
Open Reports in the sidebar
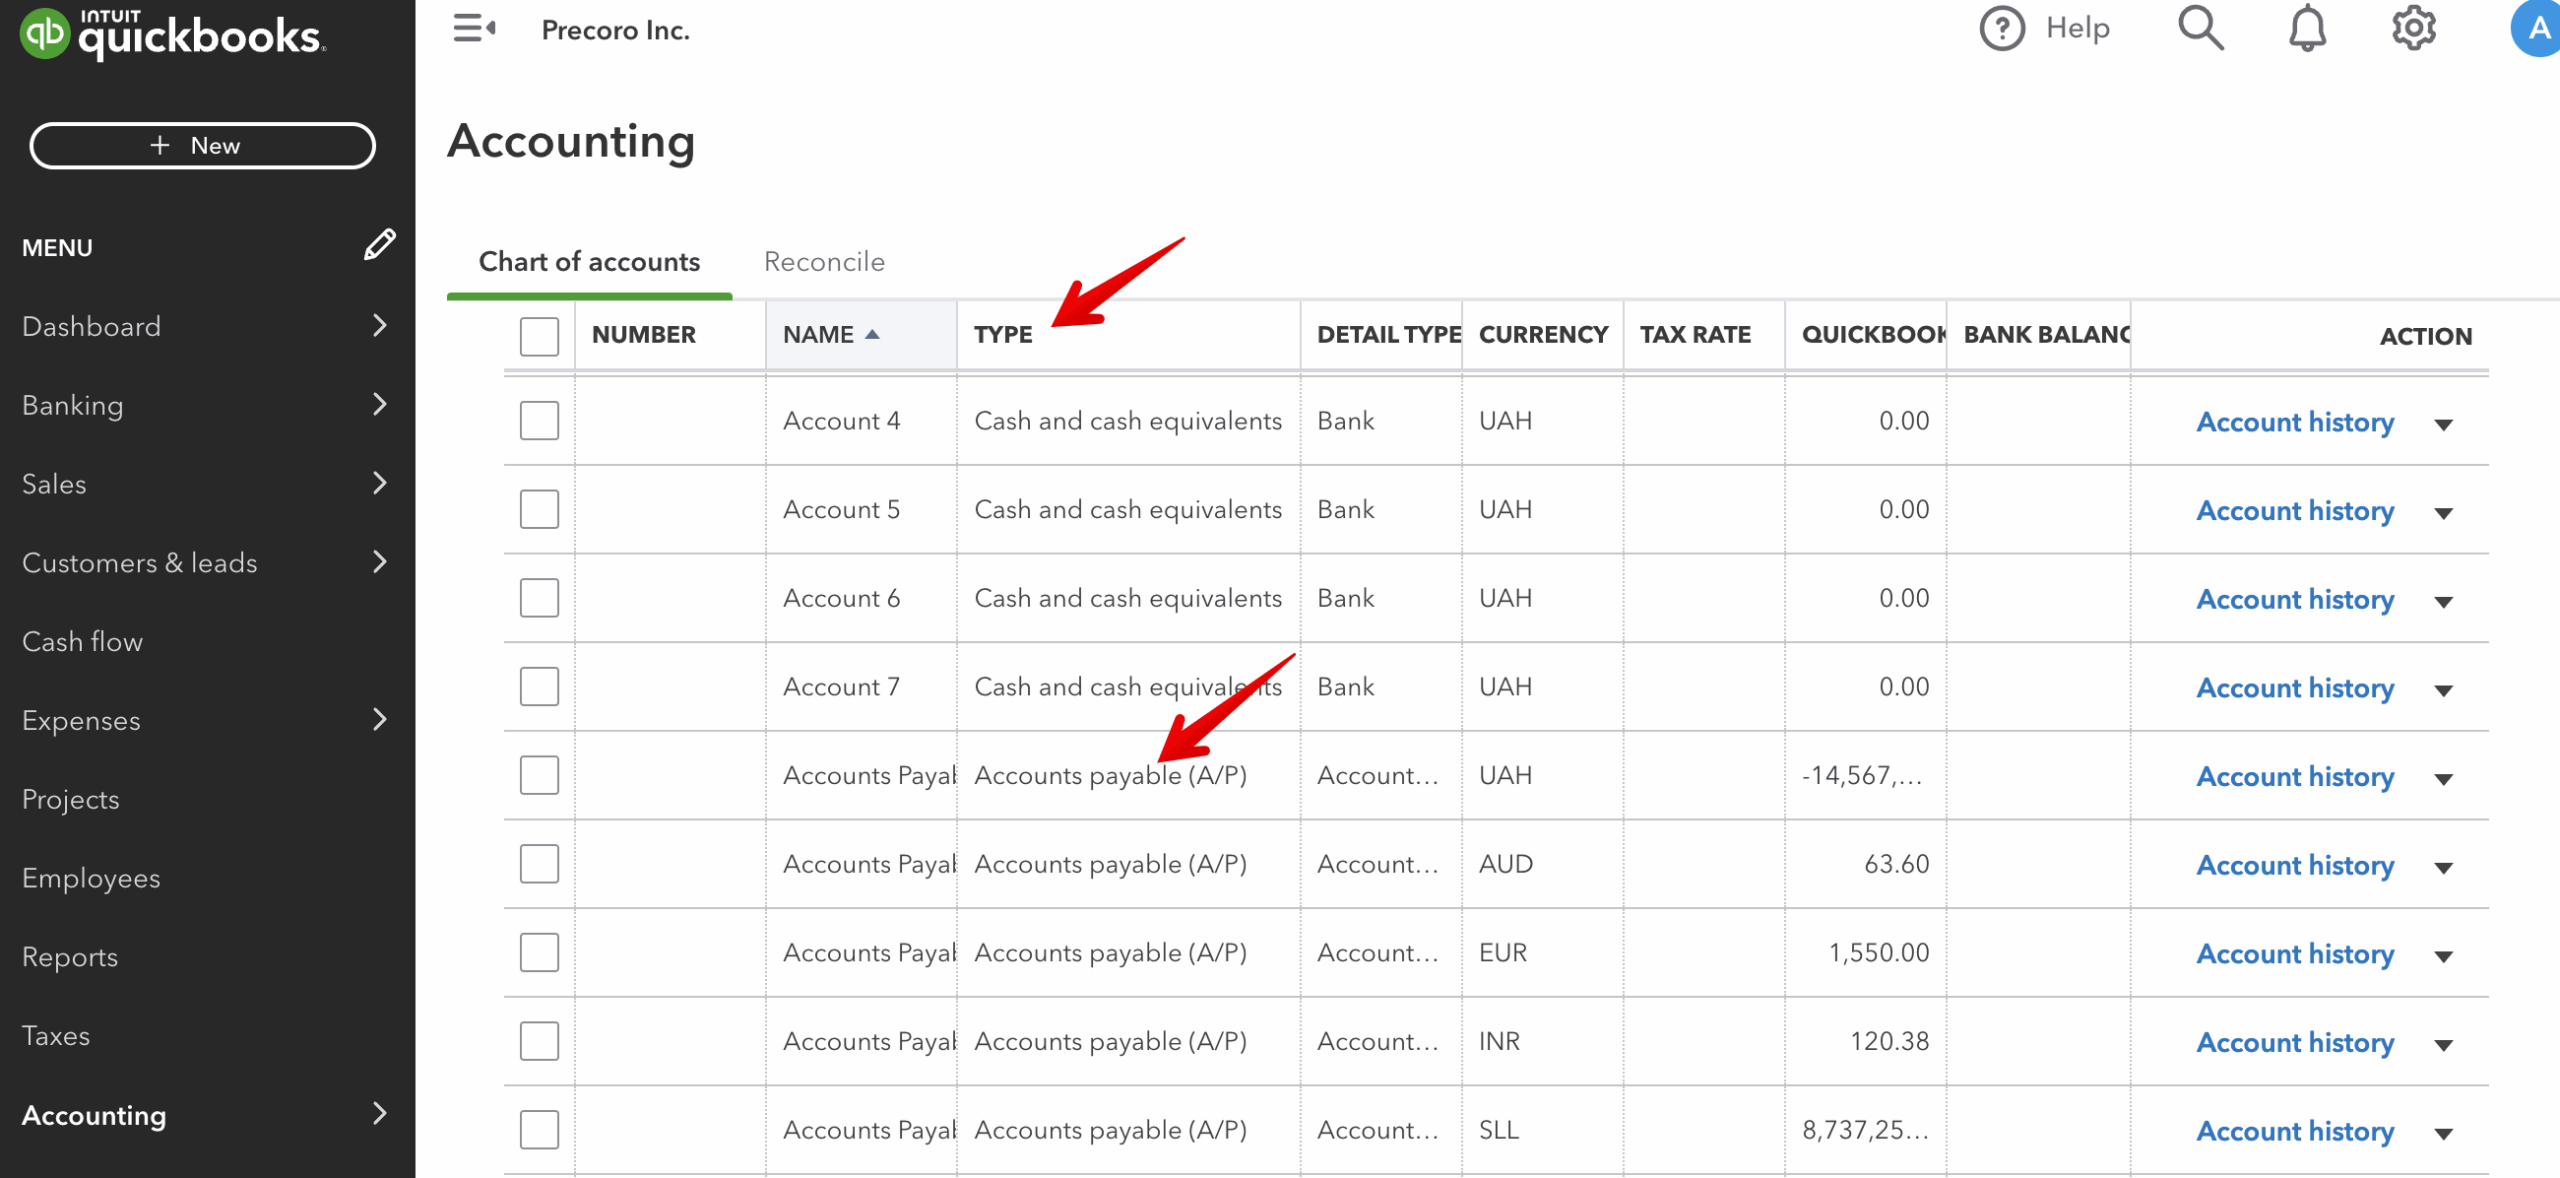click(x=70, y=957)
